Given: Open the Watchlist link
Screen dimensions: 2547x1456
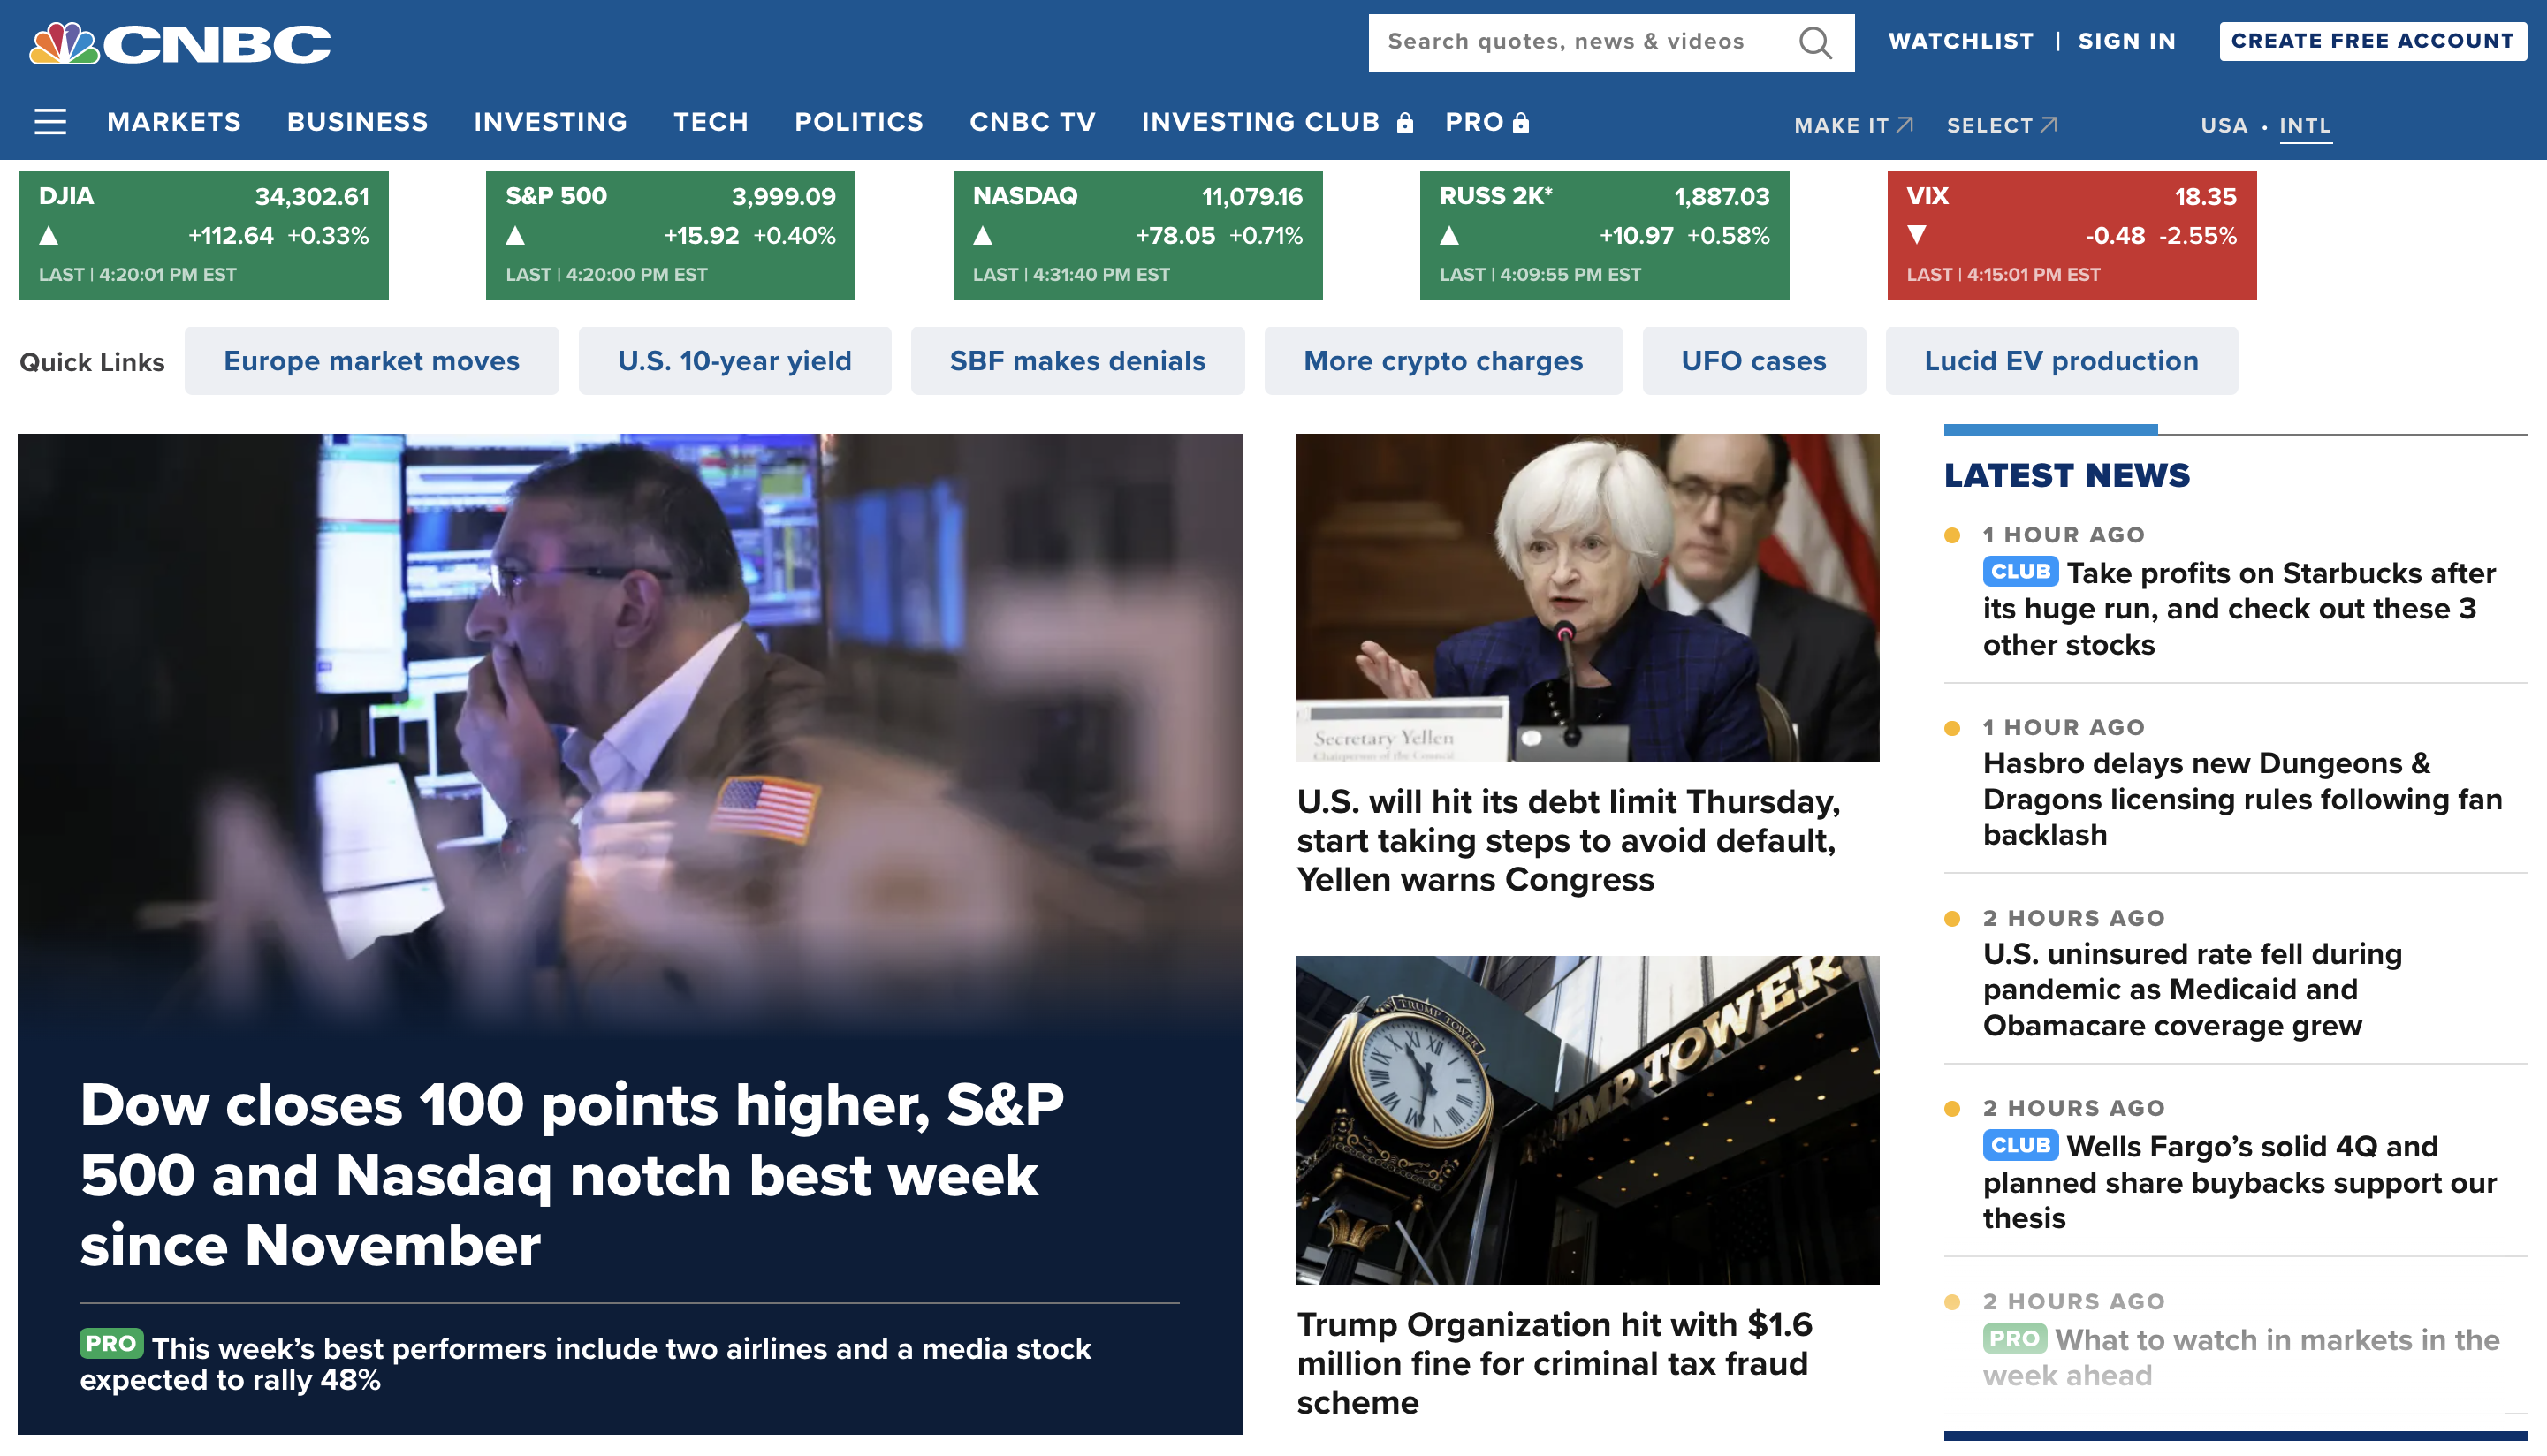Looking at the screenshot, I should 1960,41.
